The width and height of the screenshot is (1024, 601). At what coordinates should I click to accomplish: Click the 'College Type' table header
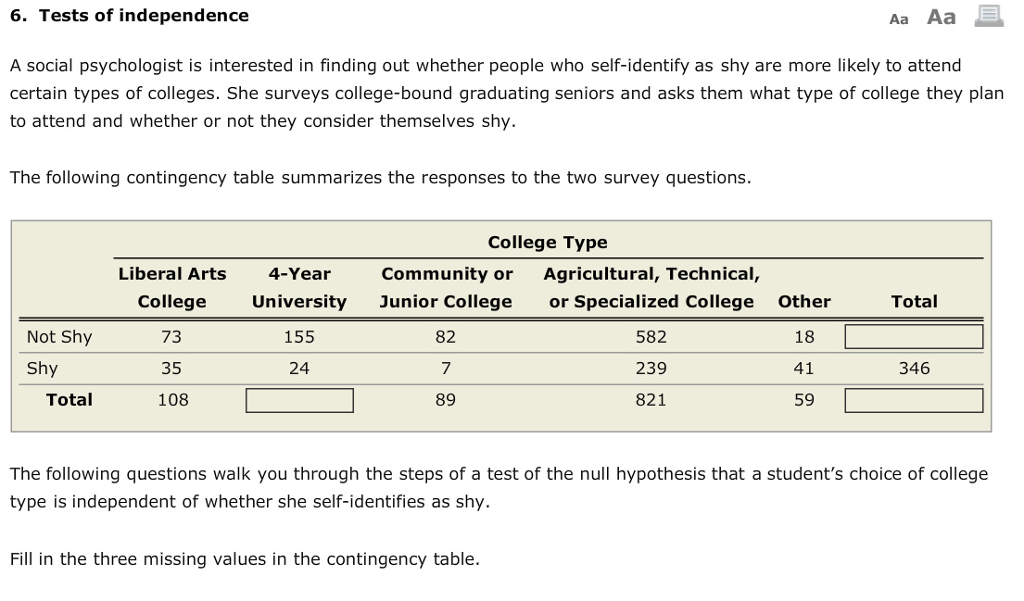pyautogui.click(x=547, y=242)
